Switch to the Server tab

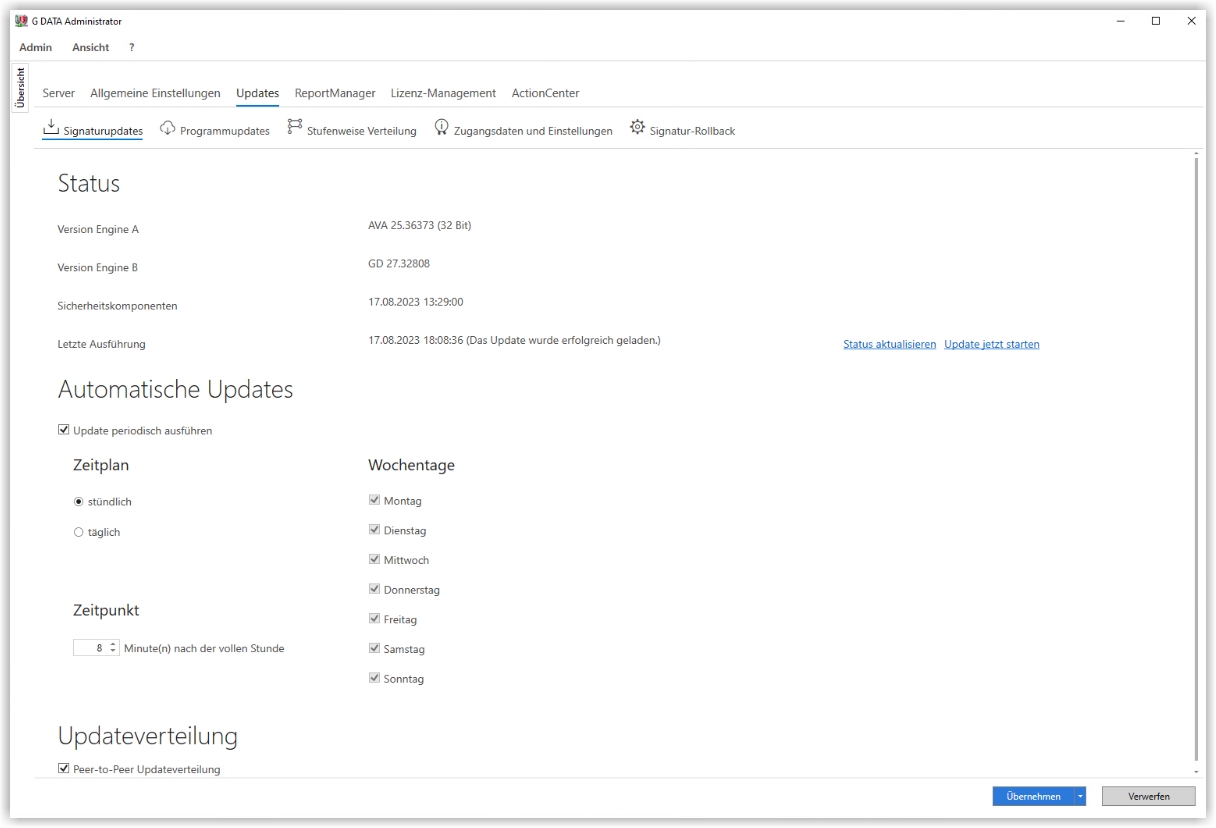[x=58, y=93]
